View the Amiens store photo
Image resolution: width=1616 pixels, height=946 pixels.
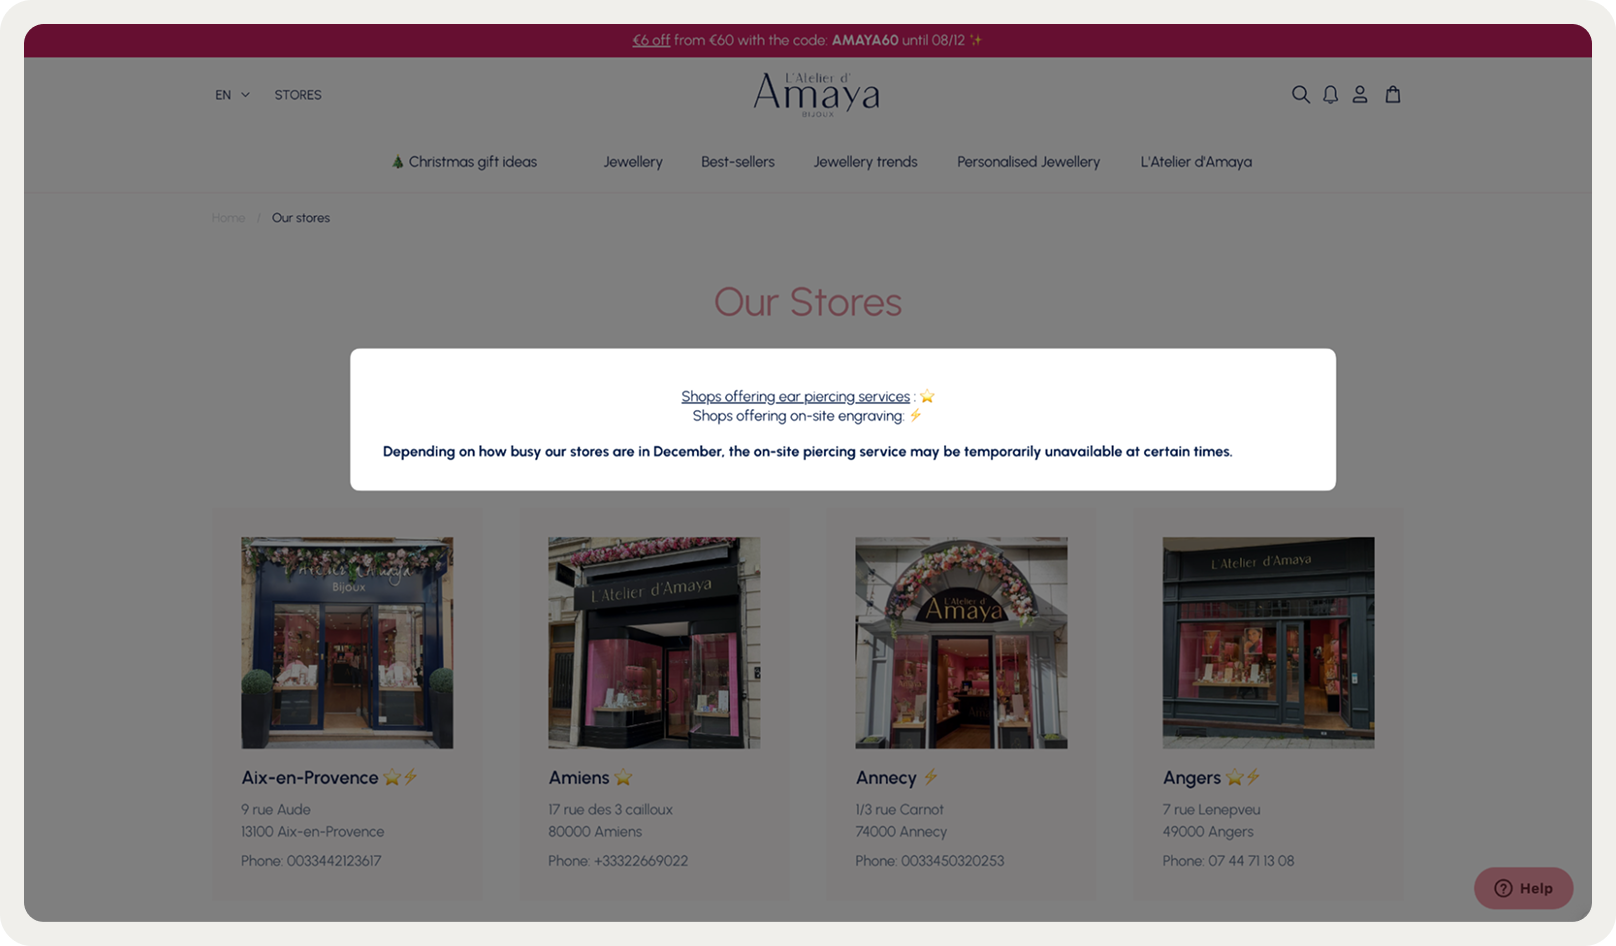click(654, 643)
